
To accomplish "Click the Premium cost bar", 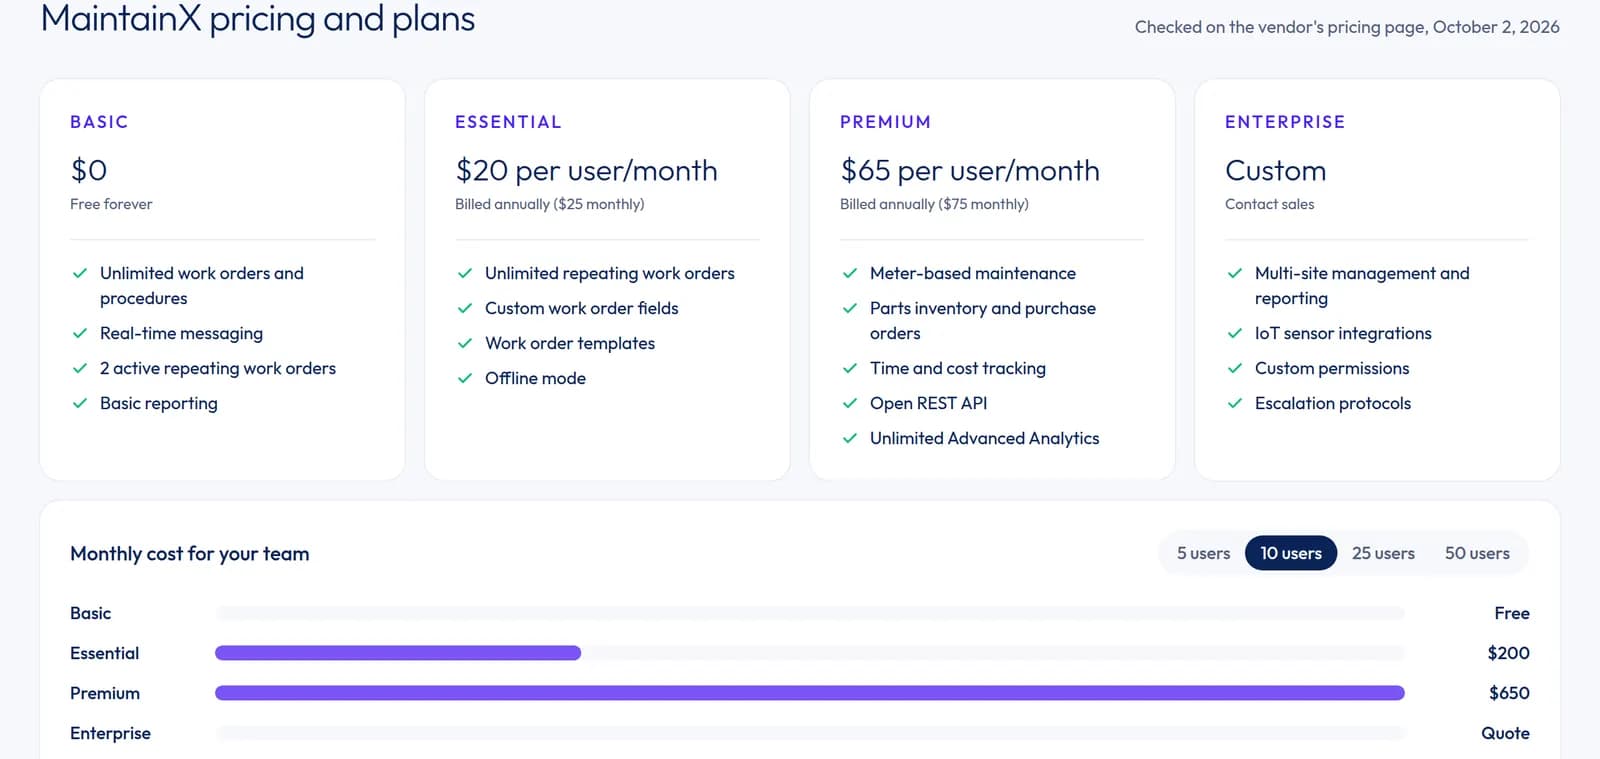I will pyautogui.click(x=810, y=693).
